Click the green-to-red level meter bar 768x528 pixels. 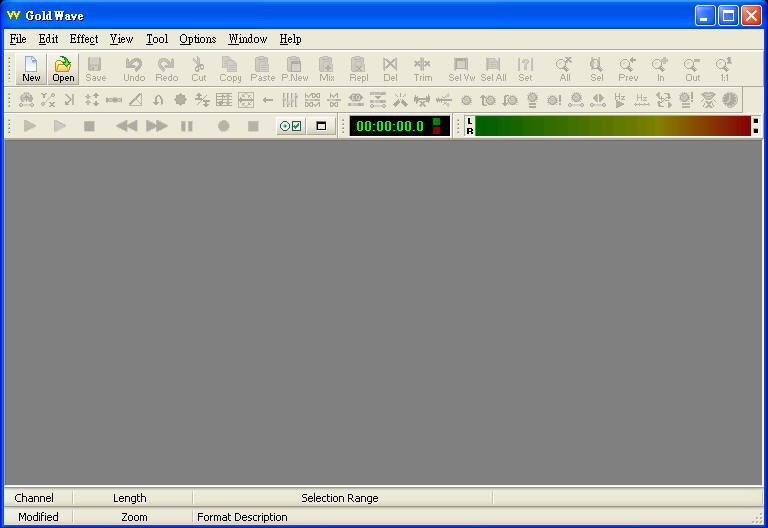(x=612, y=126)
